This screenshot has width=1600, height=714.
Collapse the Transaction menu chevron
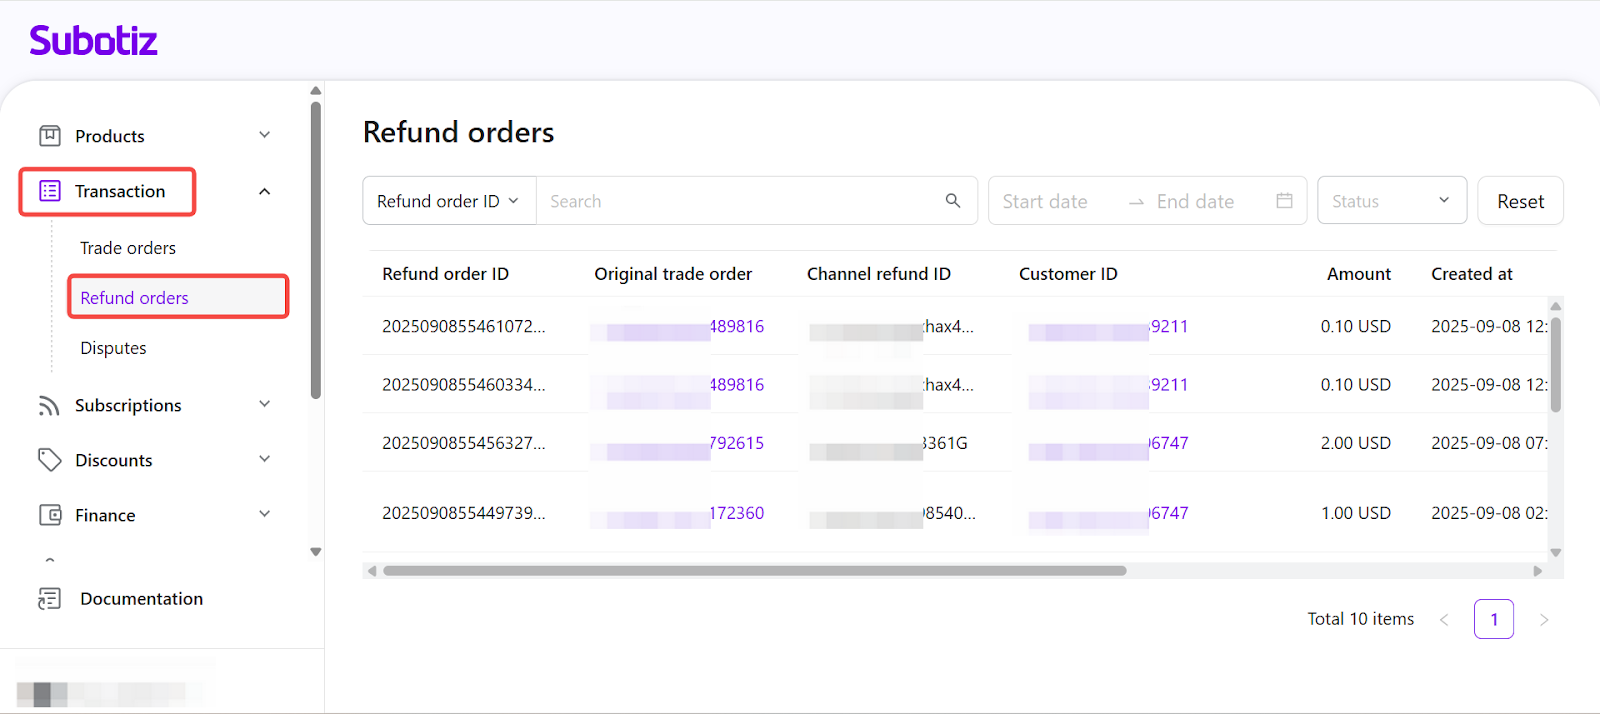(x=265, y=191)
